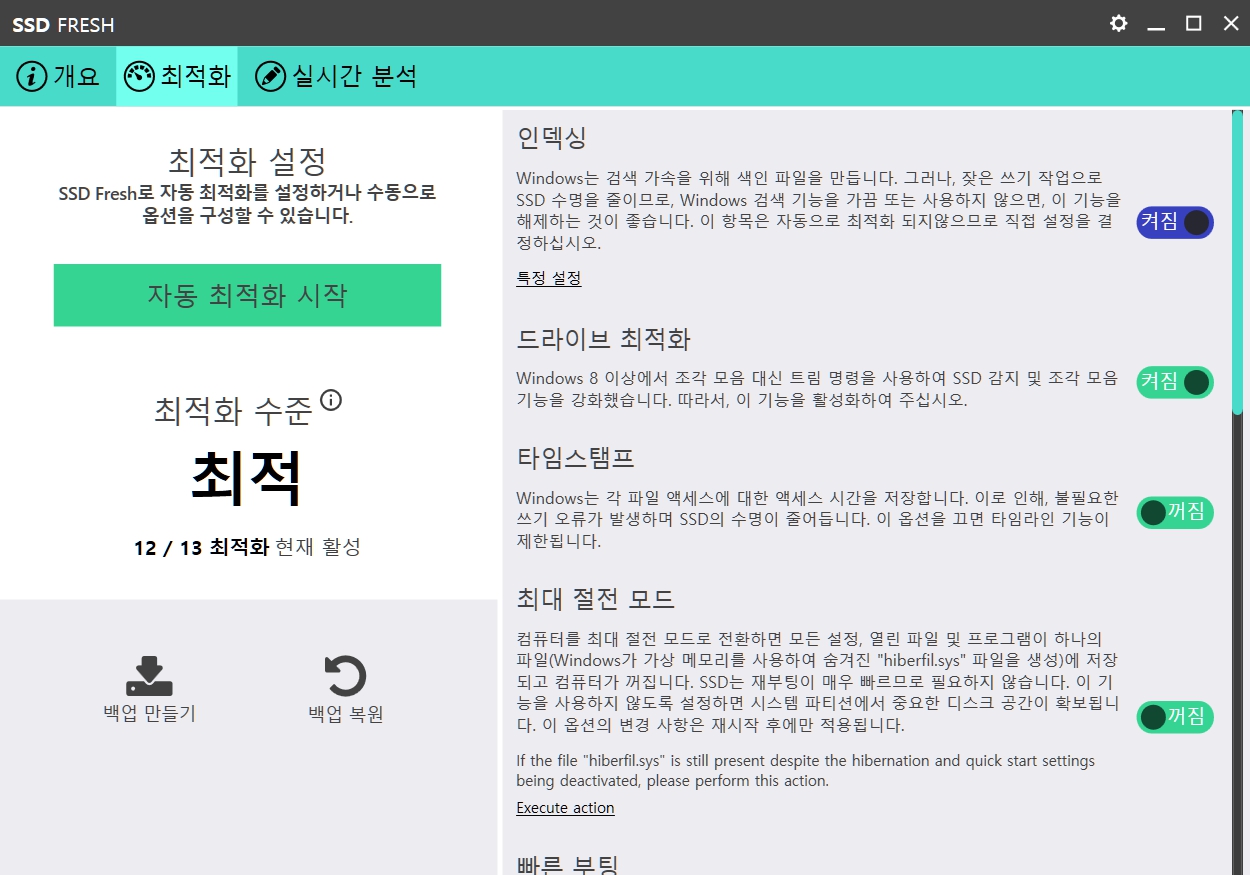Click the info icon beside 최적화 수준

pos(331,401)
